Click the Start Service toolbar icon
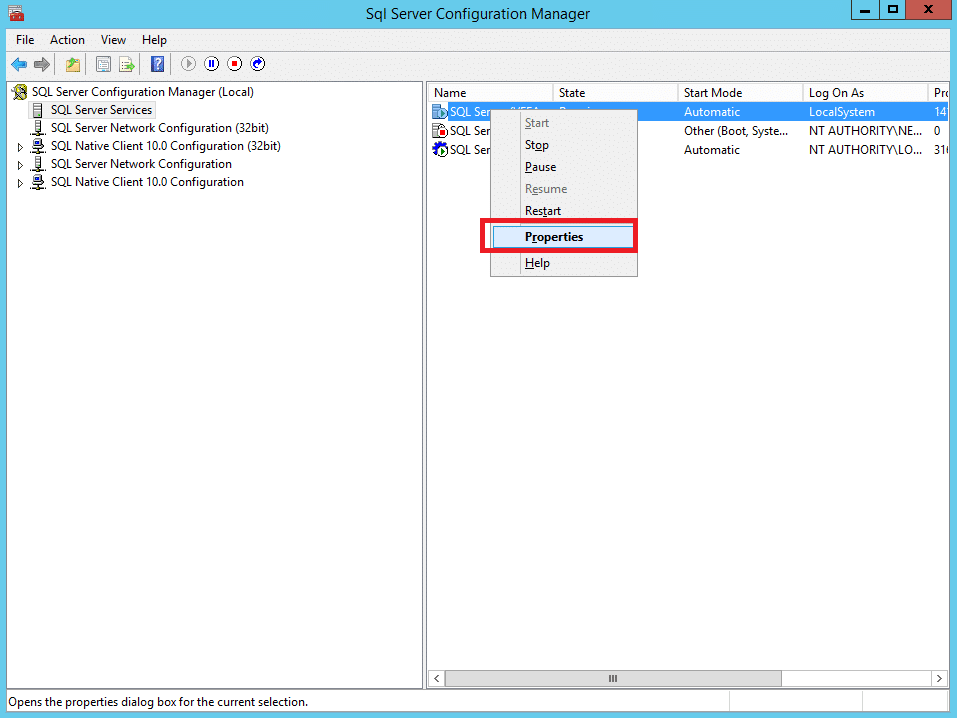This screenshot has width=957, height=718. click(x=189, y=63)
